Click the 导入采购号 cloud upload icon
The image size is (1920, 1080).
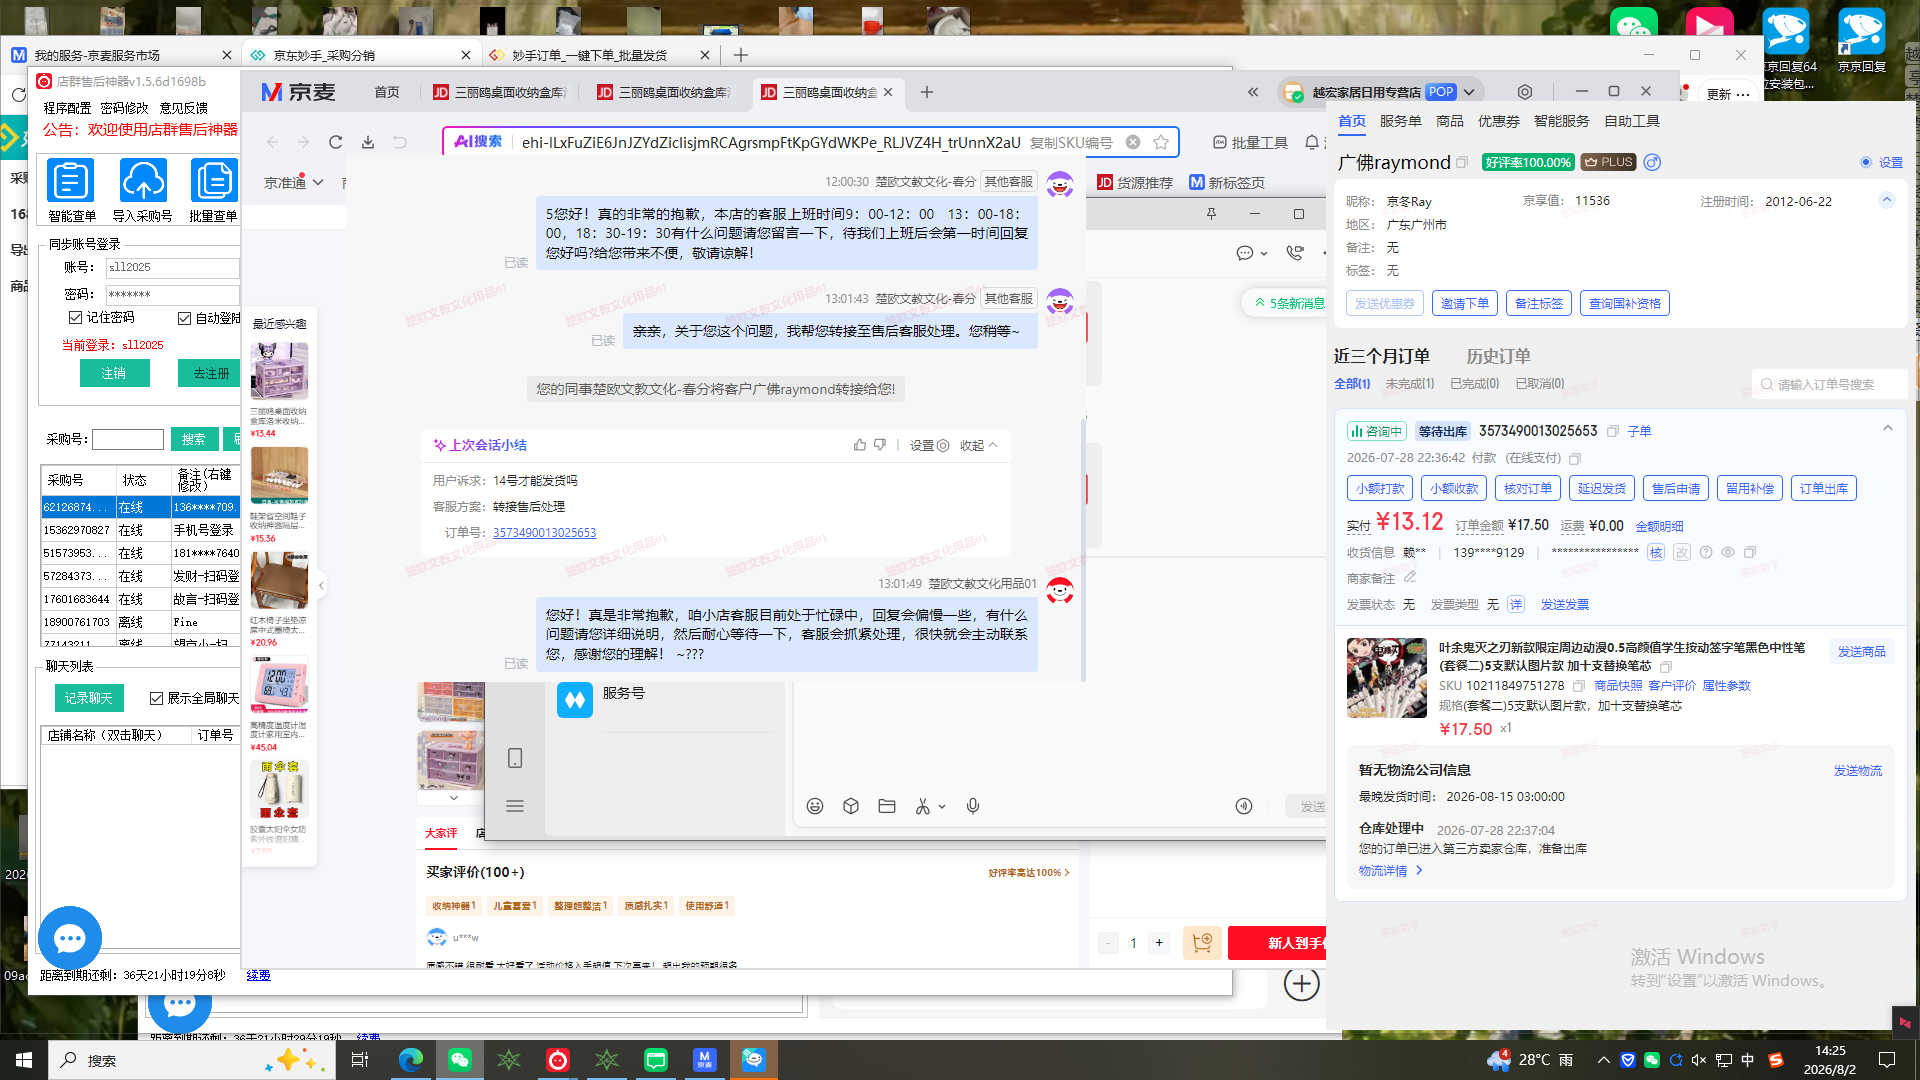143,181
